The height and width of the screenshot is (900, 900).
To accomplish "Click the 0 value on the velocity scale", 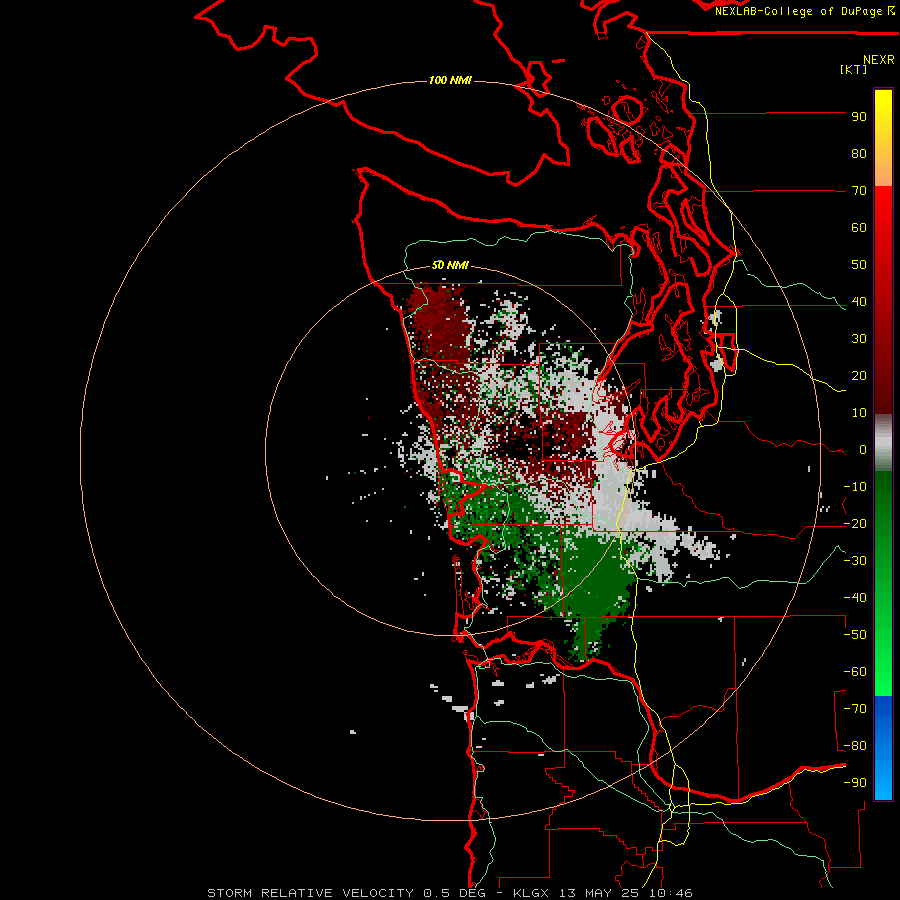I will pos(863,450).
